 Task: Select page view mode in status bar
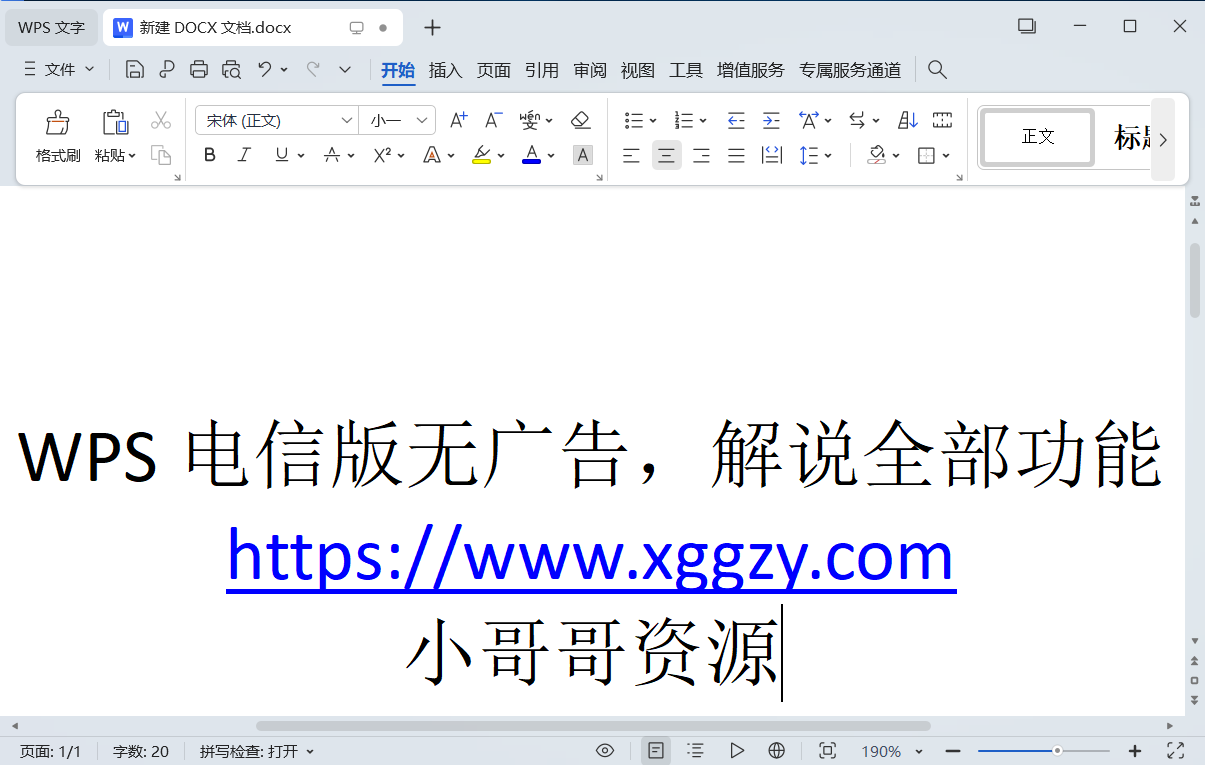click(656, 751)
